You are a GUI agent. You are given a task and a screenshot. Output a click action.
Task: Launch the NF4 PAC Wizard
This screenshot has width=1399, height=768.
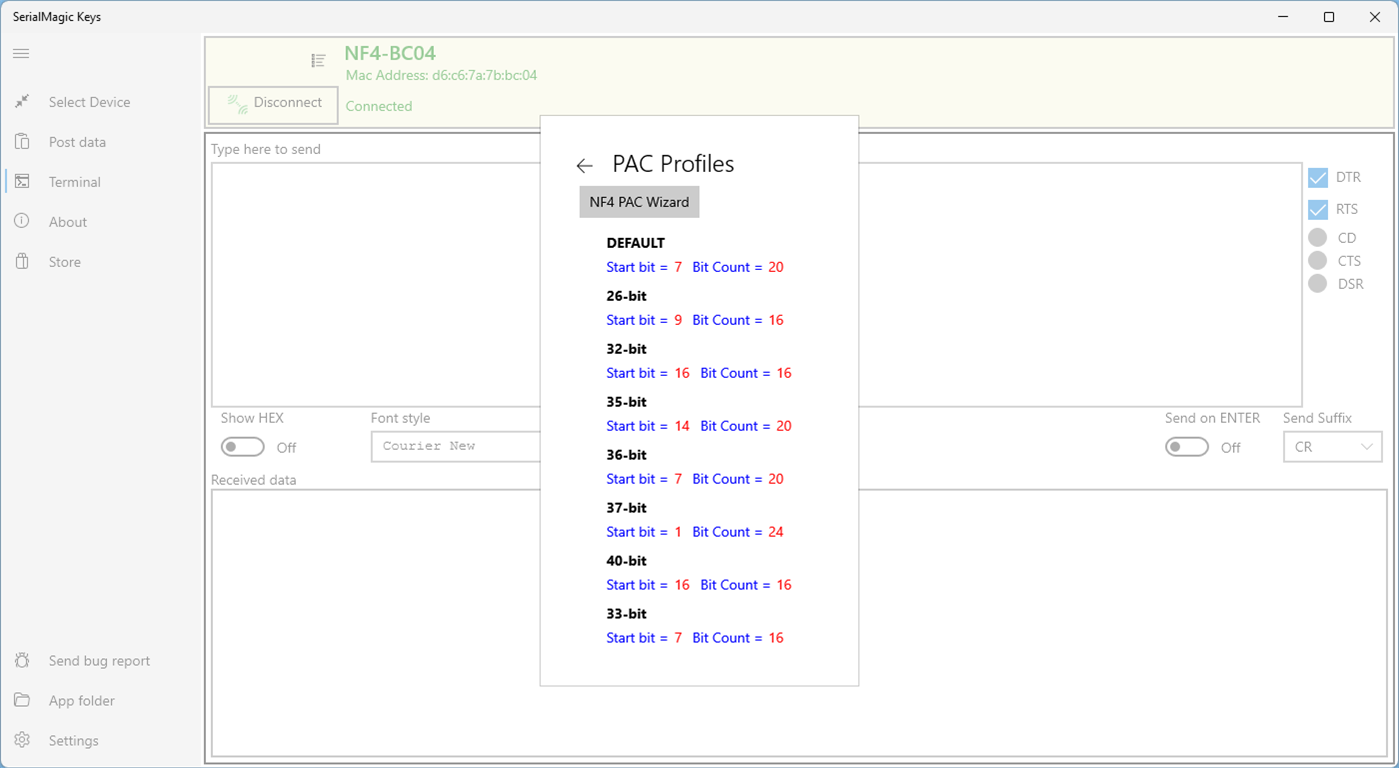[639, 202]
